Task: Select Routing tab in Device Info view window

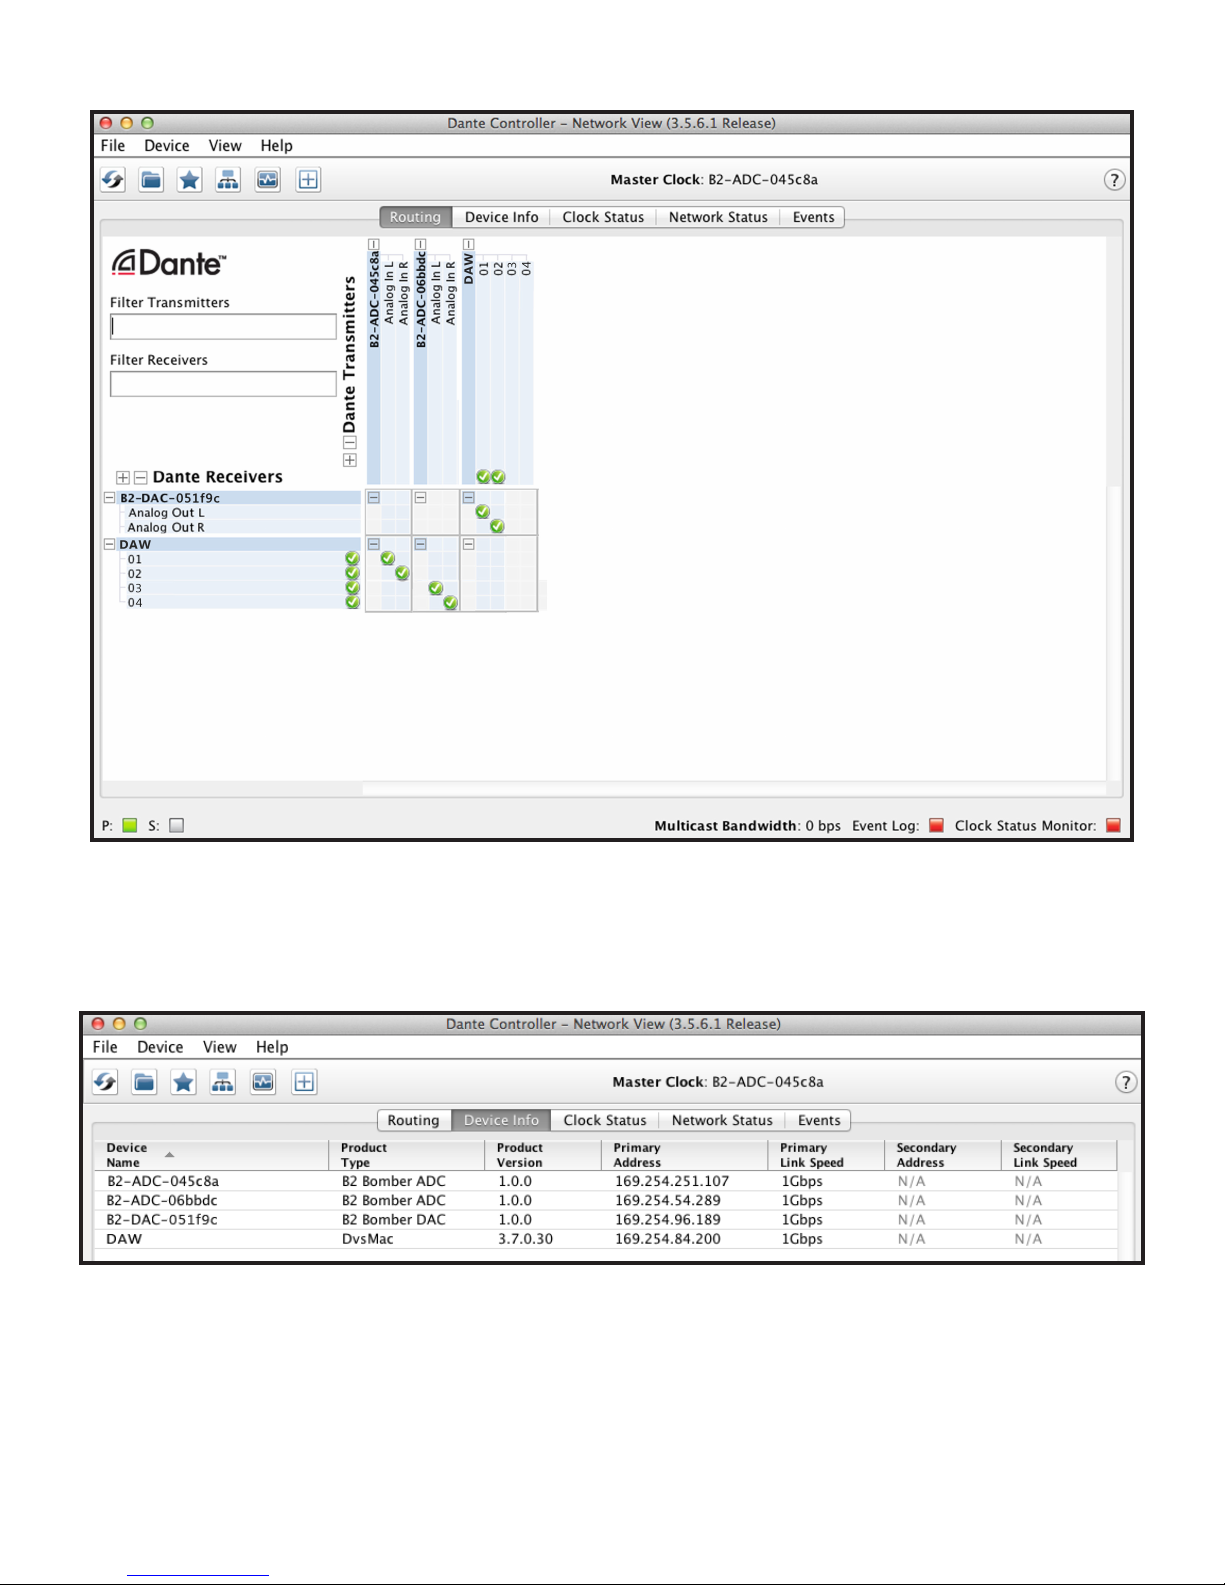Action: click(414, 1120)
